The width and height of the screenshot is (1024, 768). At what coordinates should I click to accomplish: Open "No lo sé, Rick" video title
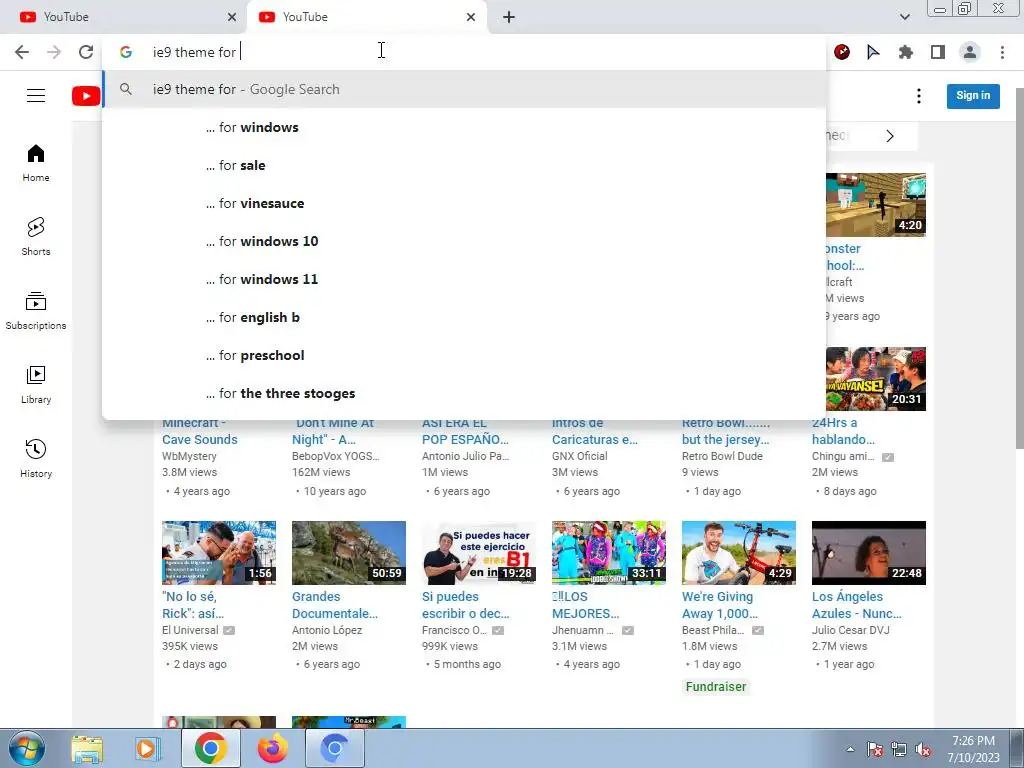pos(193,605)
